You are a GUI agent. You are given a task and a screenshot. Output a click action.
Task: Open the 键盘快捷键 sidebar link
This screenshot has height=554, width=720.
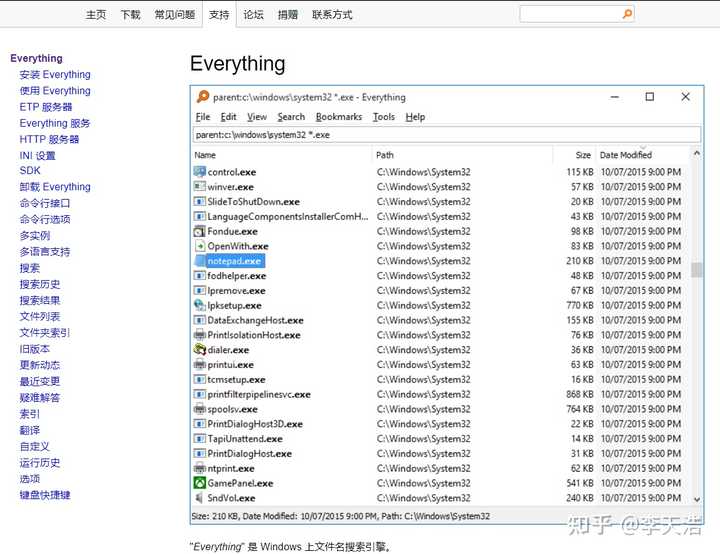45,495
